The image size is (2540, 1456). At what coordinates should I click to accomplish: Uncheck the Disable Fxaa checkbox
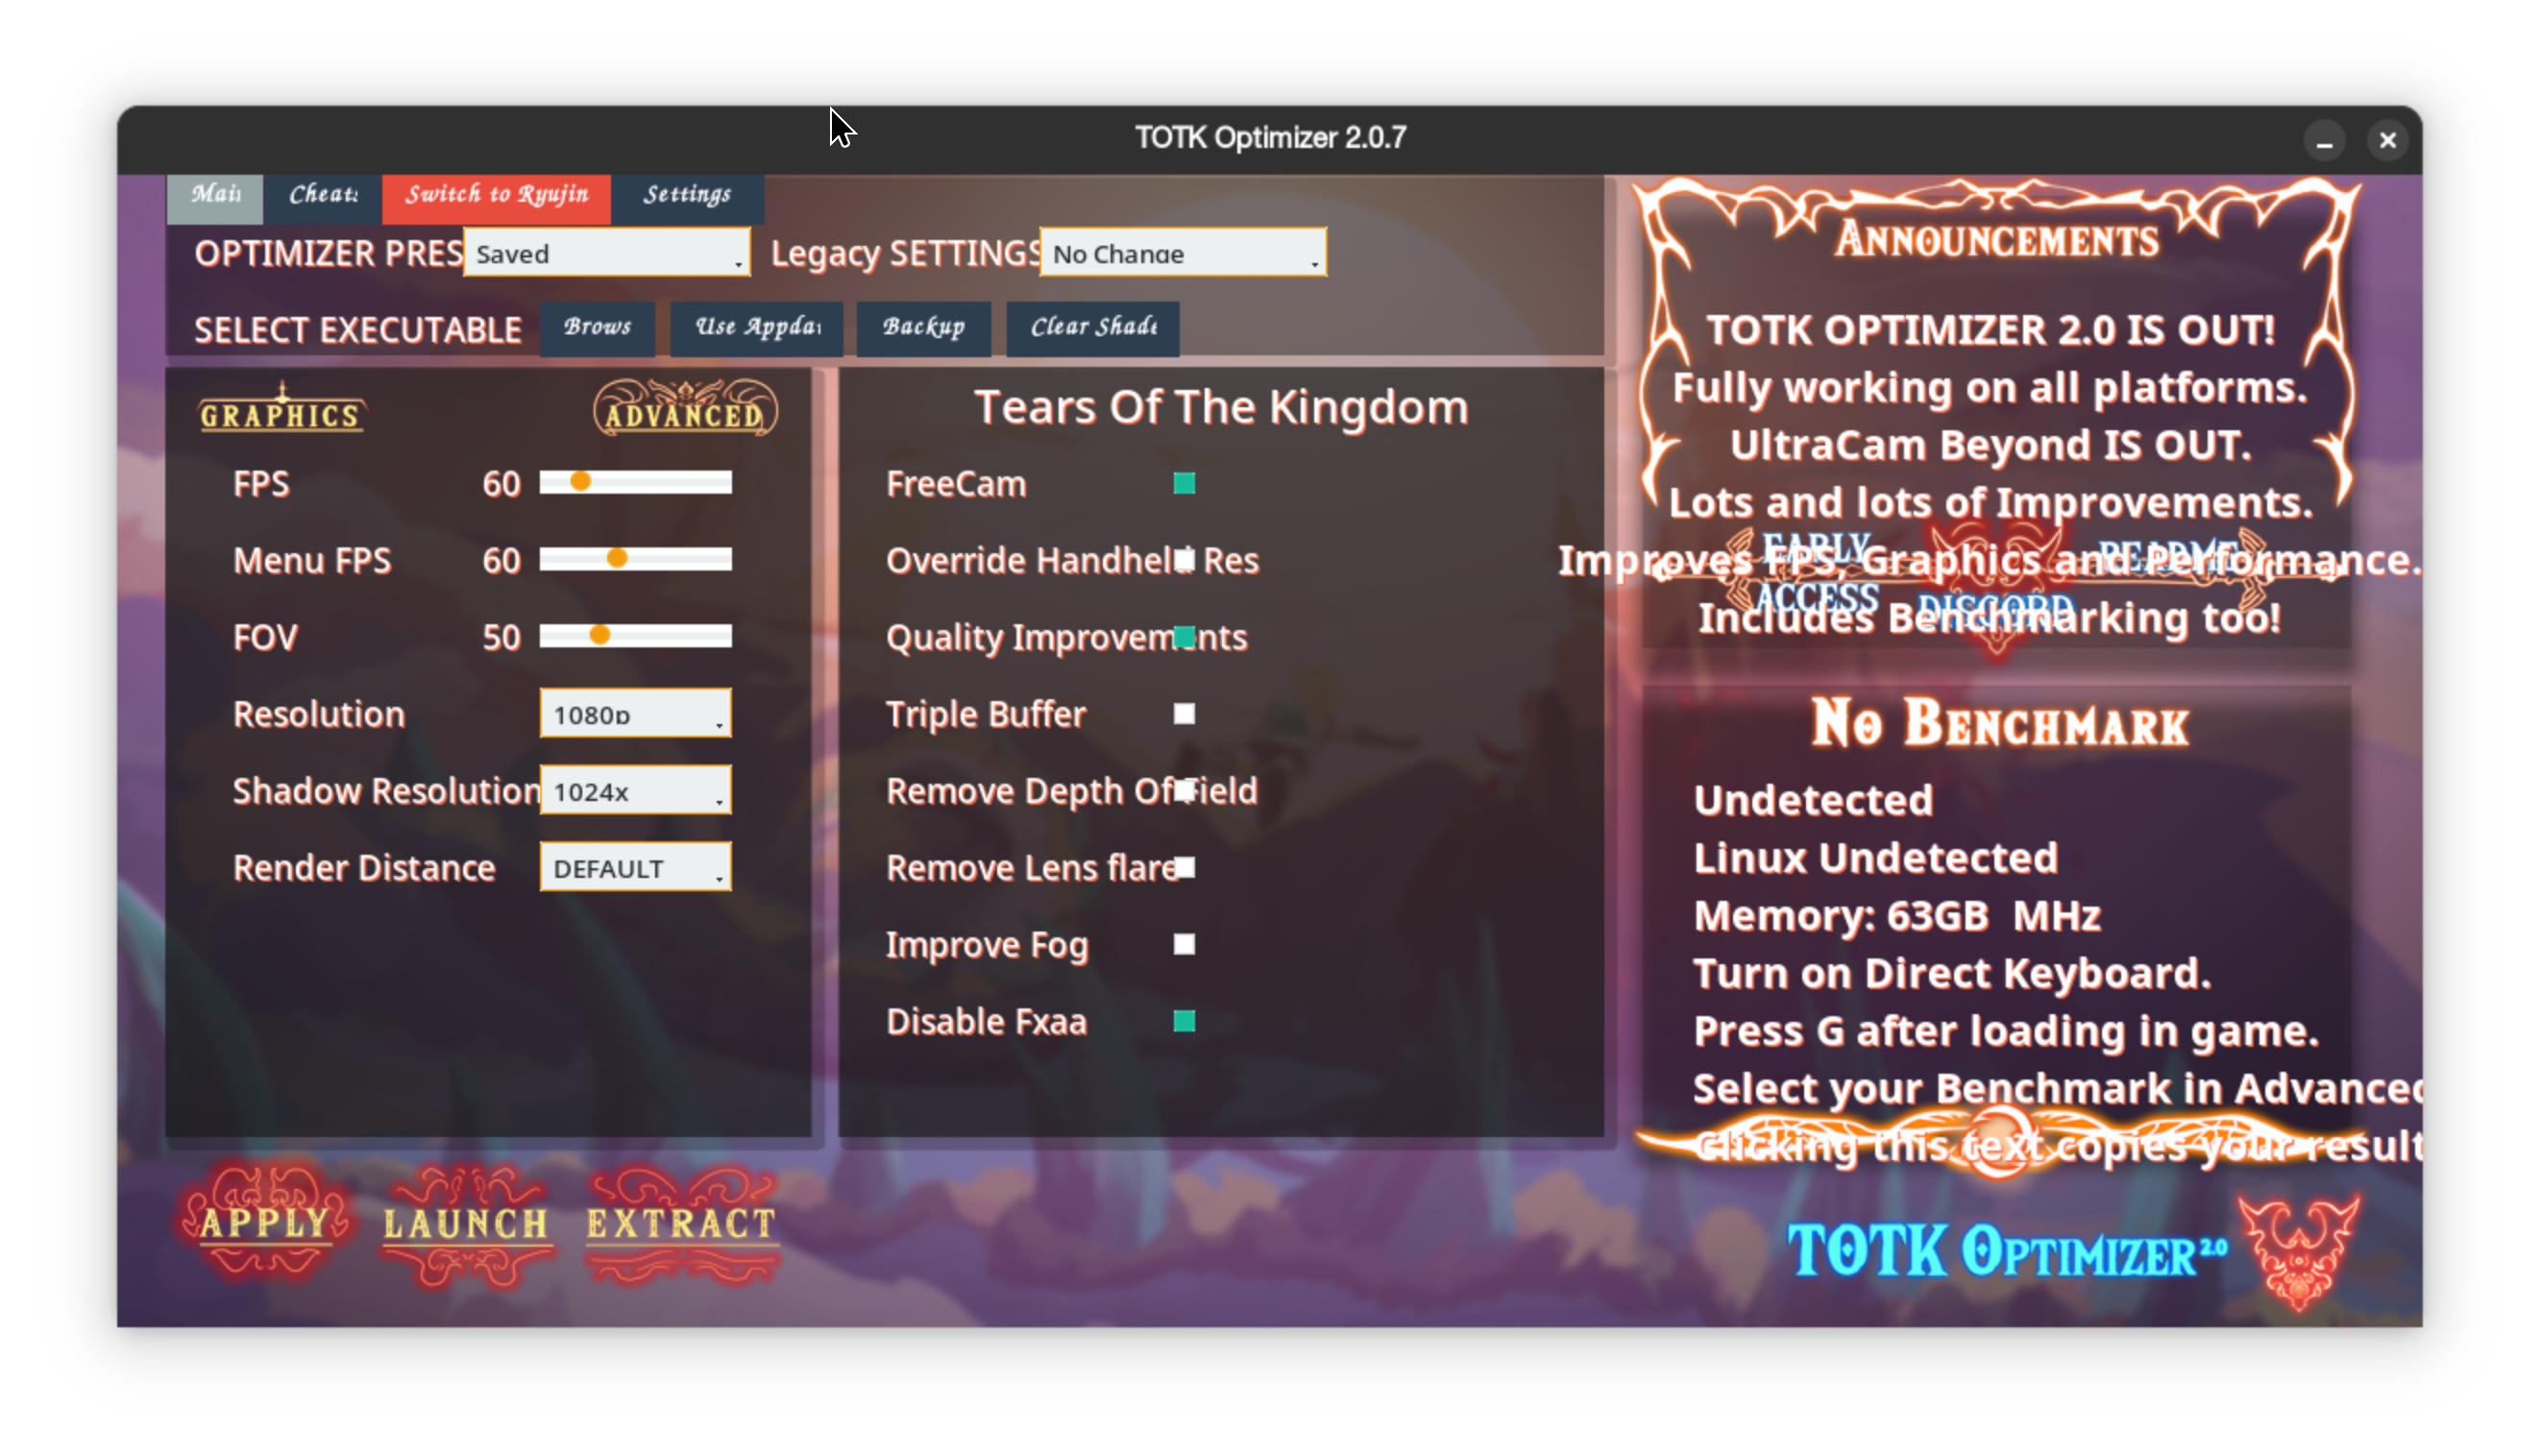click(x=1184, y=1021)
